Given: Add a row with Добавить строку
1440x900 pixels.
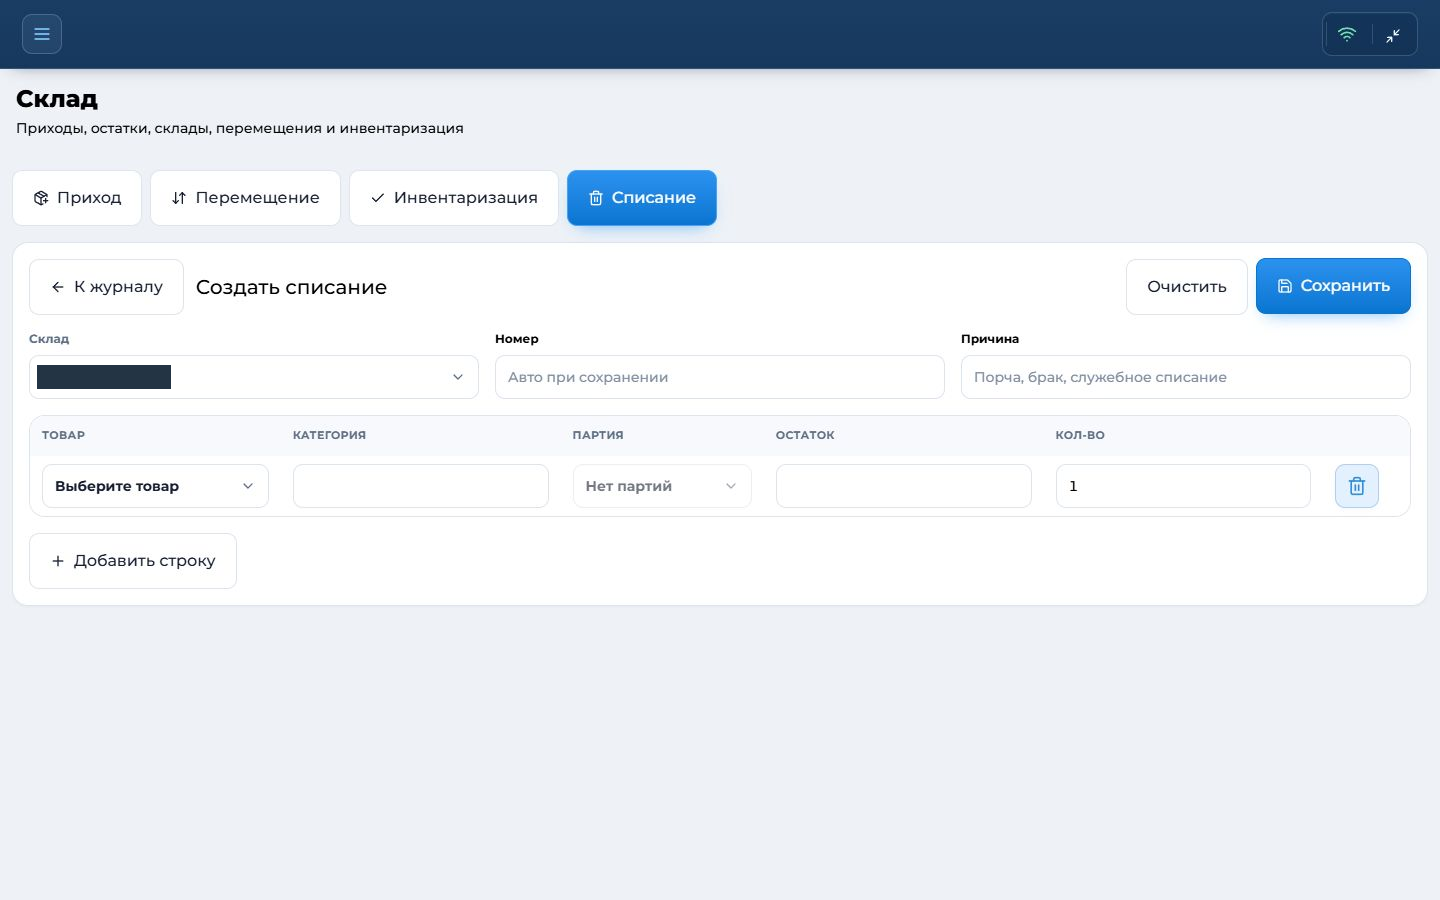Looking at the screenshot, I should [x=133, y=561].
